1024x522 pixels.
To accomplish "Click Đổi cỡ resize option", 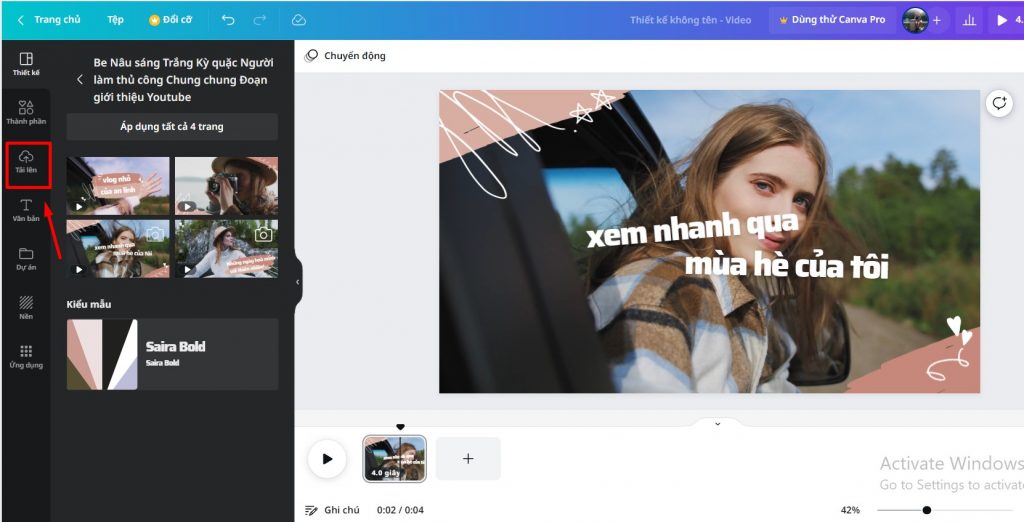I will coord(171,20).
